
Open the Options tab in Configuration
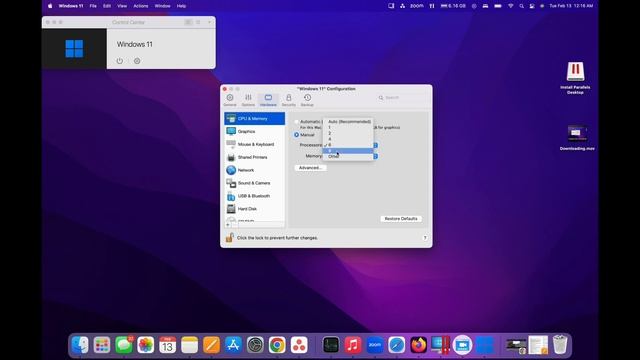tap(248, 100)
